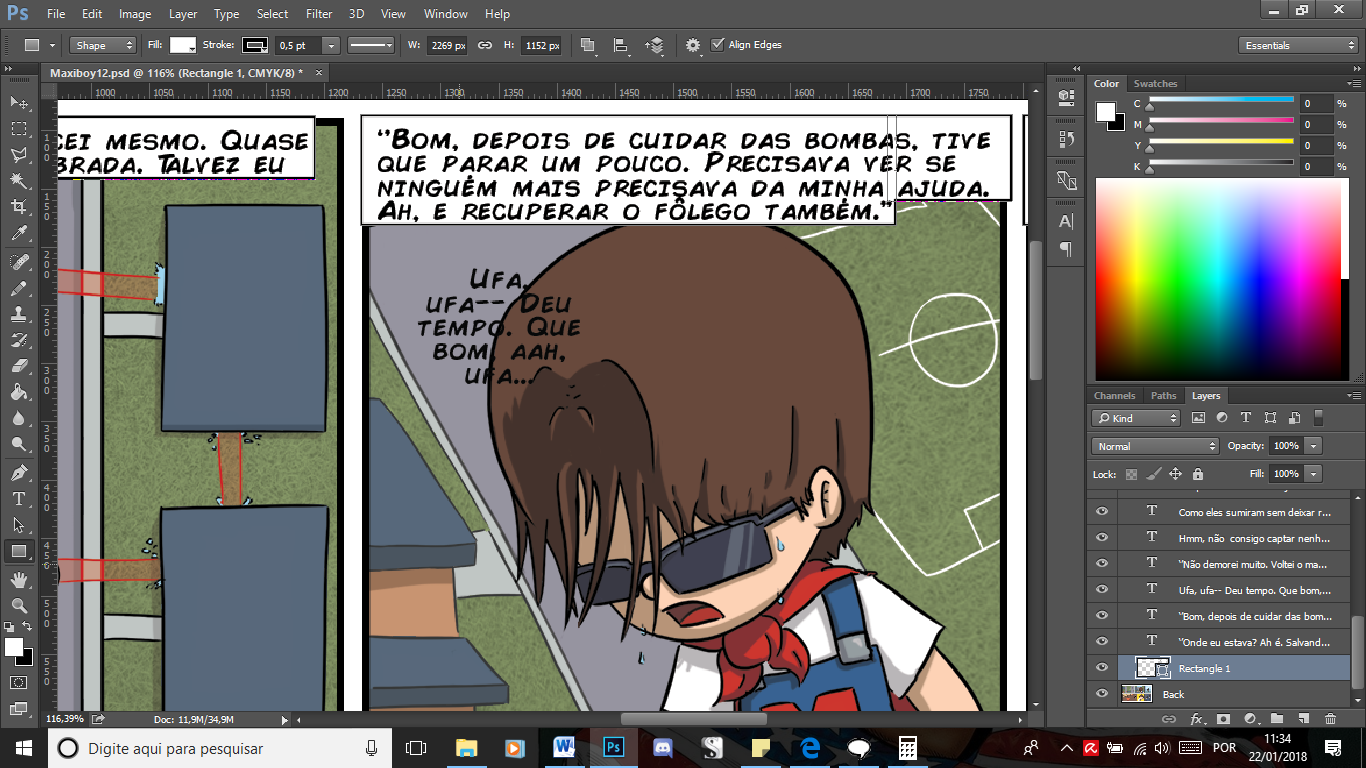Viewport: 1366px width, 768px height.
Task: Open the Essentials workspace dropdown
Action: pyautogui.click(x=1297, y=45)
